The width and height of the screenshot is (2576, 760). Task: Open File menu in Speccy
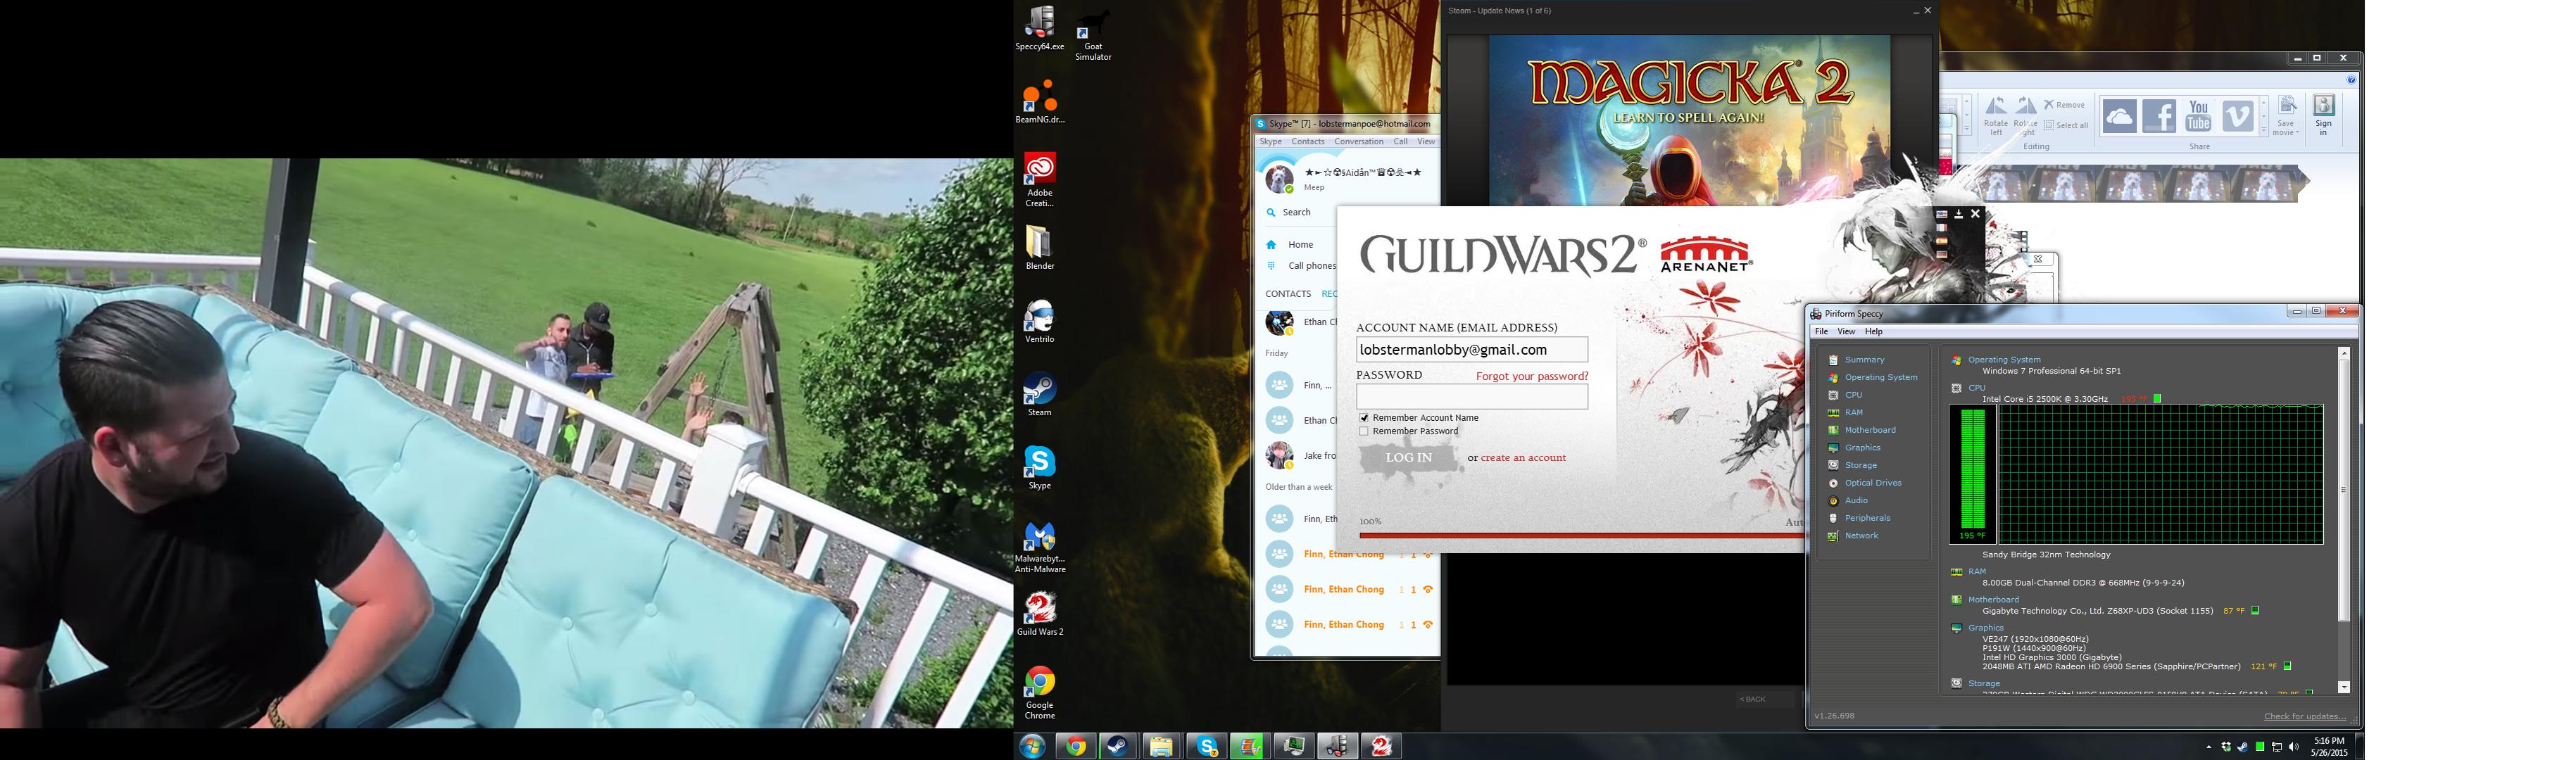coord(1821,332)
